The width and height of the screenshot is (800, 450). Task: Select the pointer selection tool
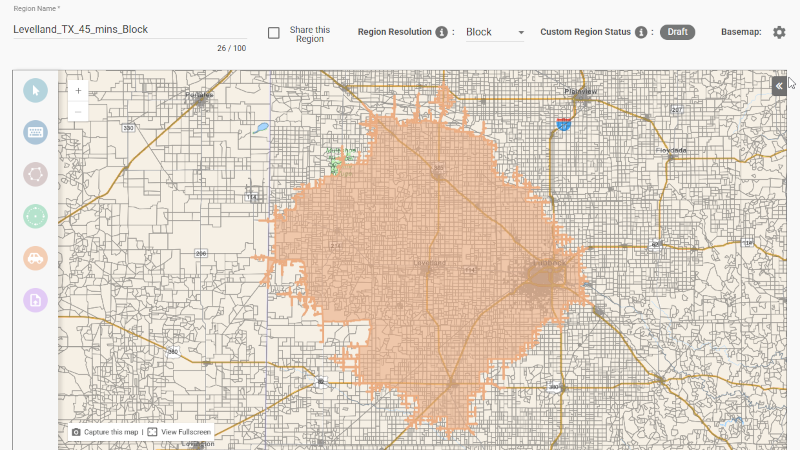point(36,90)
